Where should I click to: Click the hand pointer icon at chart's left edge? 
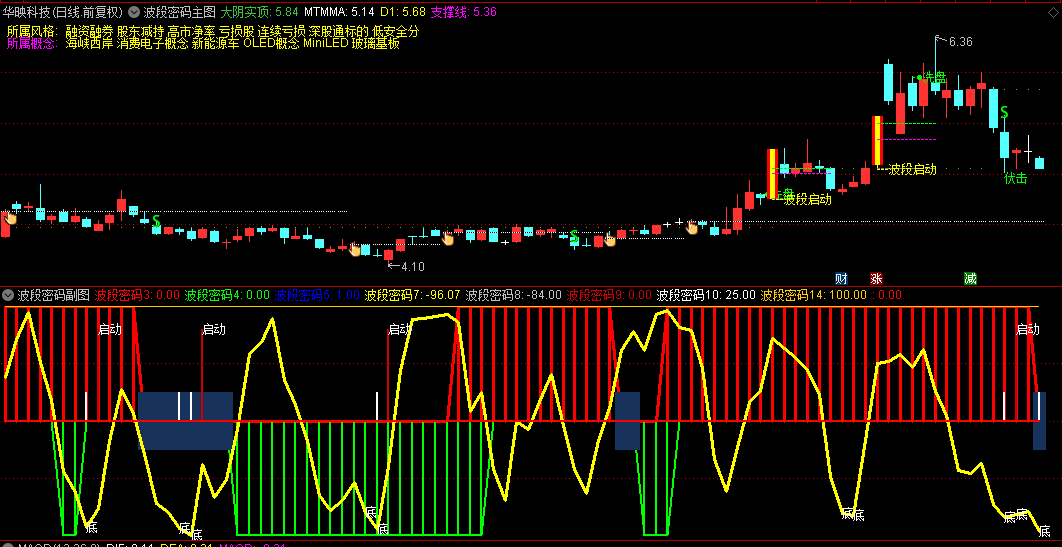(x=10, y=218)
